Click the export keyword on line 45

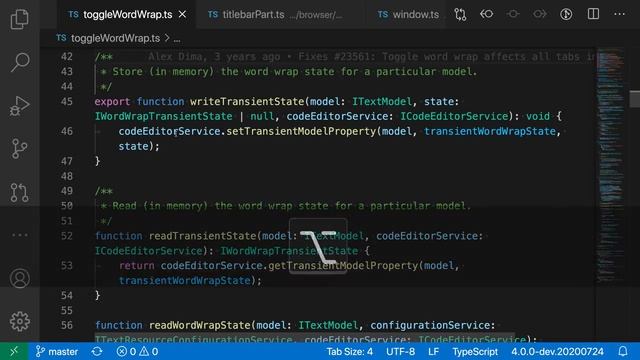point(112,101)
